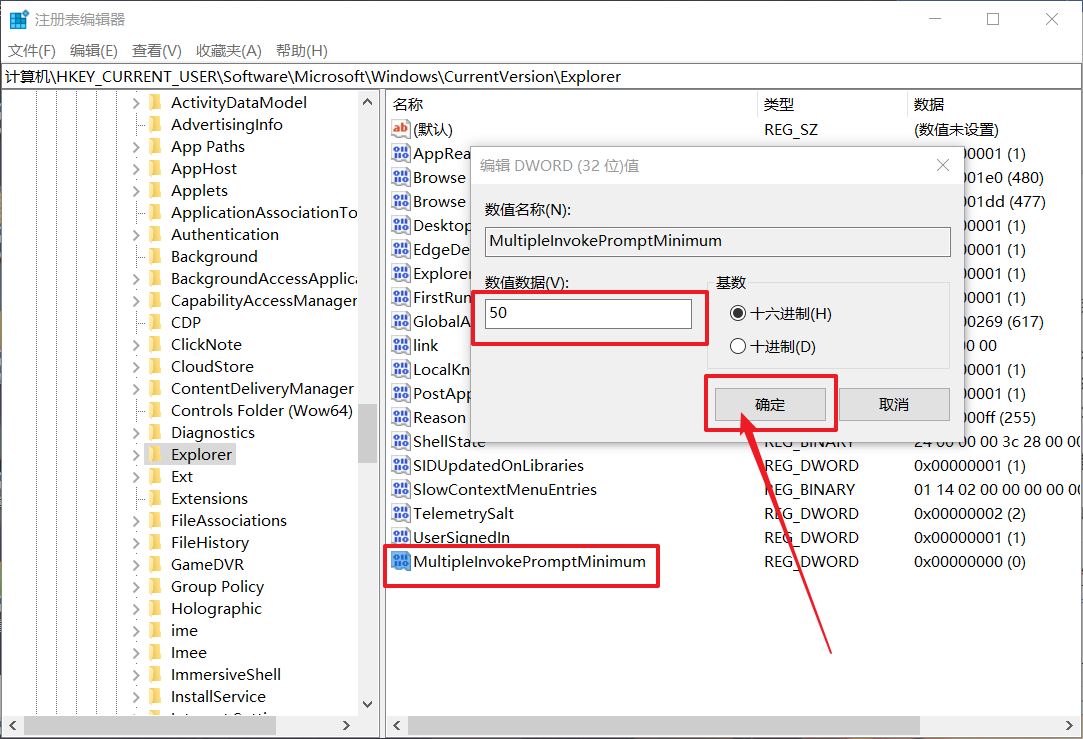The width and height of the screenshot is (1083, 739).
Task: Click the GameDVR folder icon
Action: click(155, 565)
